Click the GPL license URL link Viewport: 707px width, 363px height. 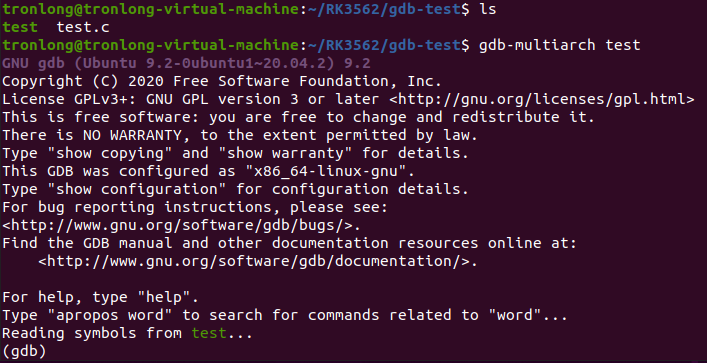(542, 99)
